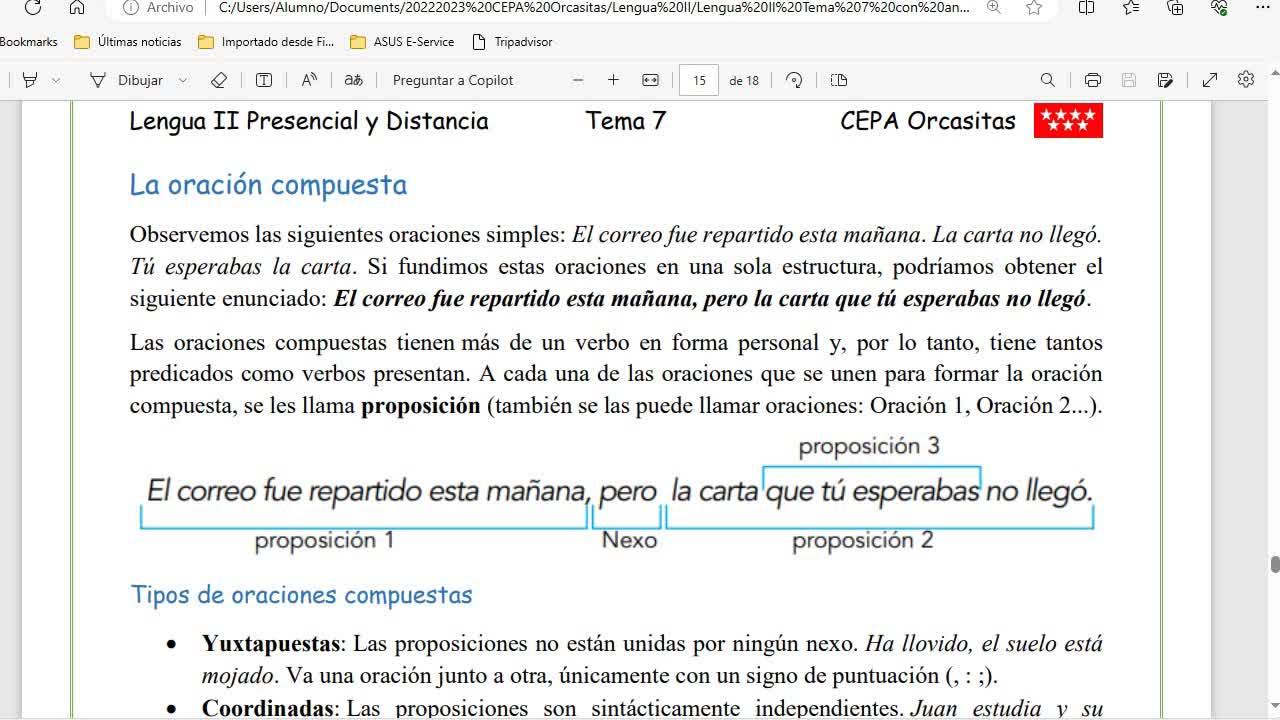Open PDF viewer settings gear
The width and height of the screenshot is (1280, 720).
(x=1245, y=80)
